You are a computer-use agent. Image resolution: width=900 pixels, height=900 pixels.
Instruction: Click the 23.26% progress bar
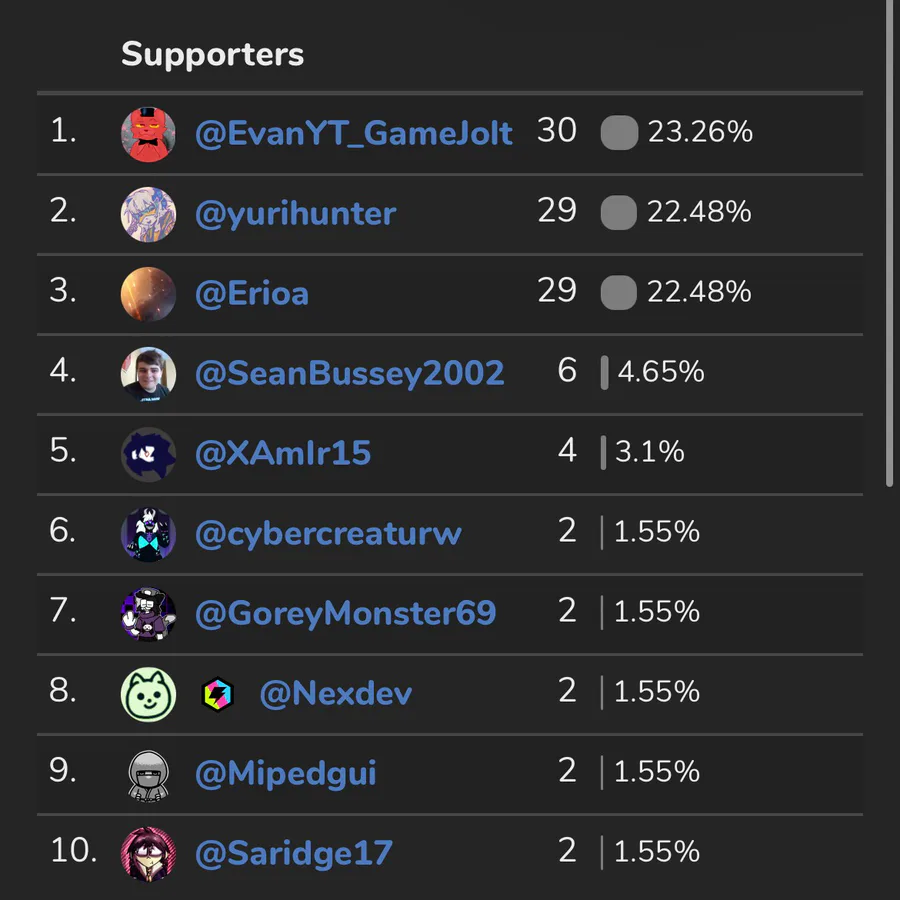coord(619,133)
